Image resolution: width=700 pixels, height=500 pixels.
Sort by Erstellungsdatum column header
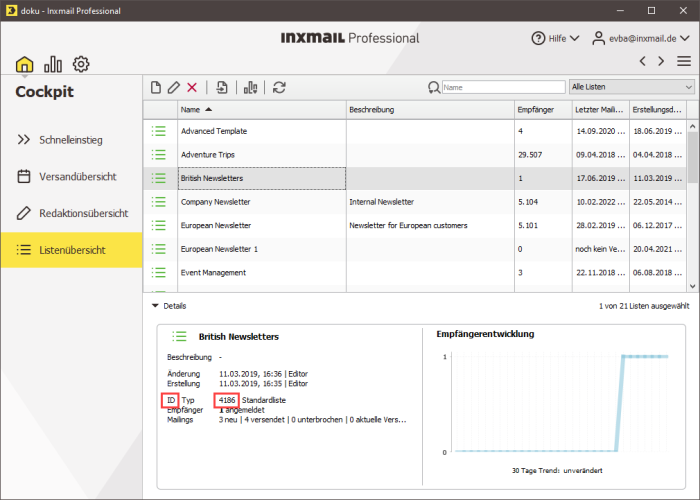point(657,109)
